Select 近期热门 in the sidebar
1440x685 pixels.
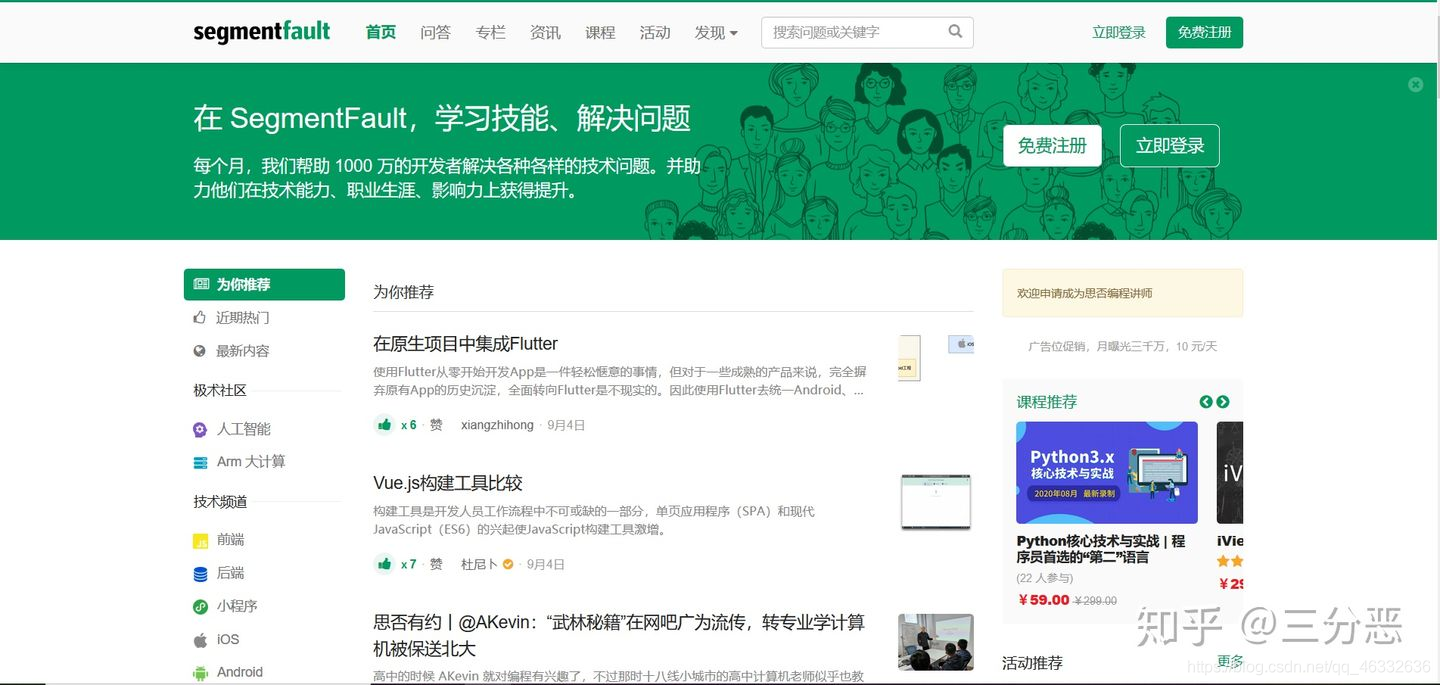243,318
